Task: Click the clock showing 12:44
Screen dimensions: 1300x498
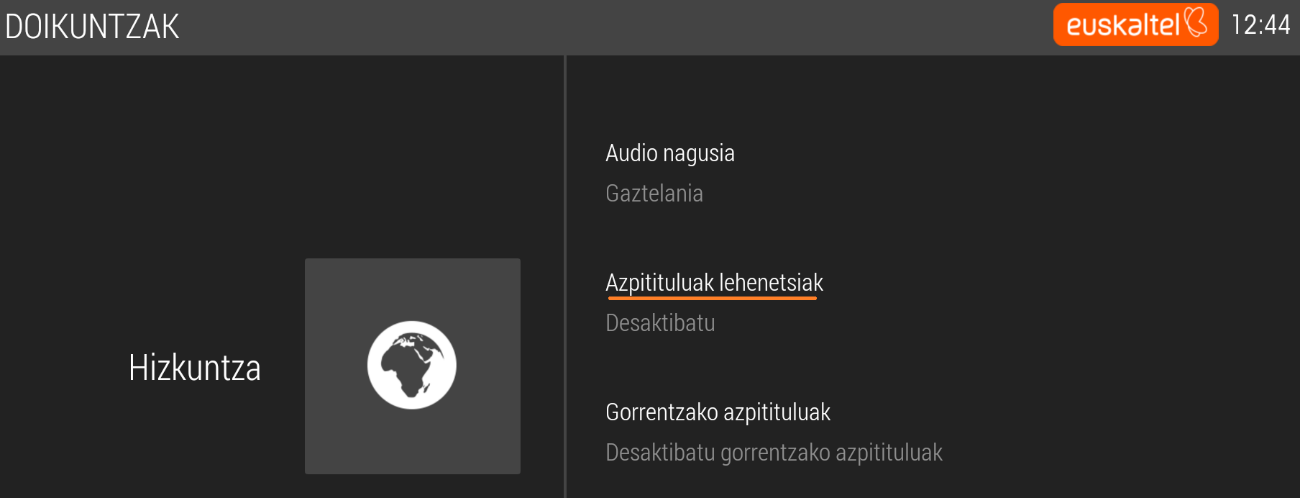Action: click(x=1260, y=26)
